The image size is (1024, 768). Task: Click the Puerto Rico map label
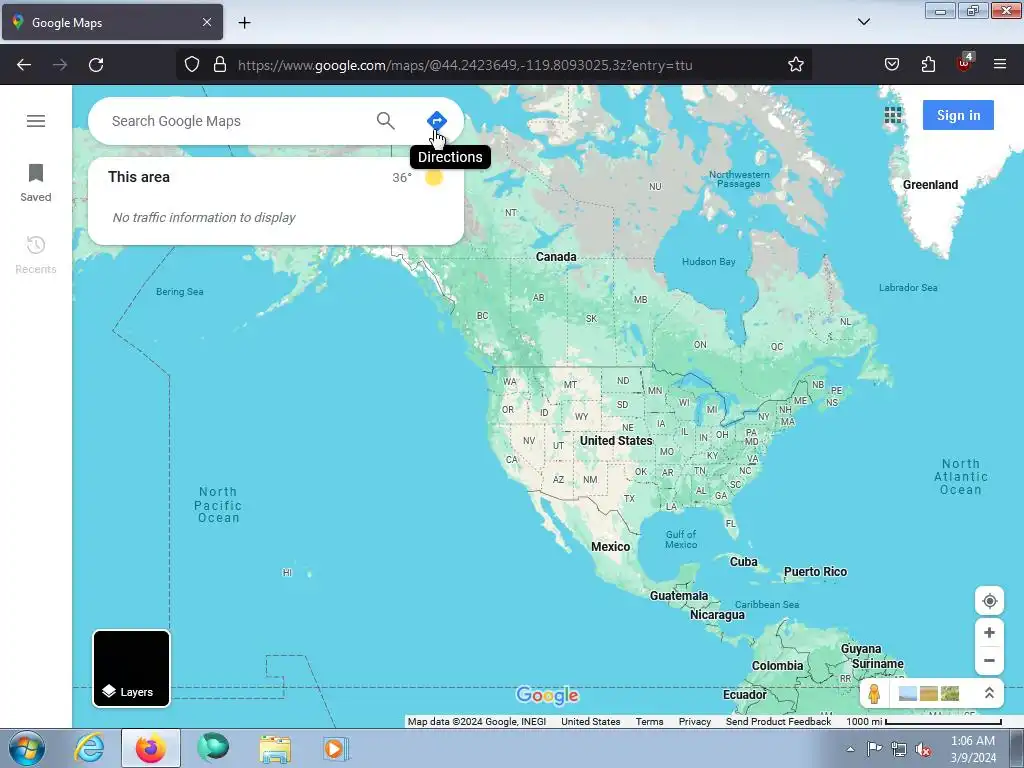[815, 571]
